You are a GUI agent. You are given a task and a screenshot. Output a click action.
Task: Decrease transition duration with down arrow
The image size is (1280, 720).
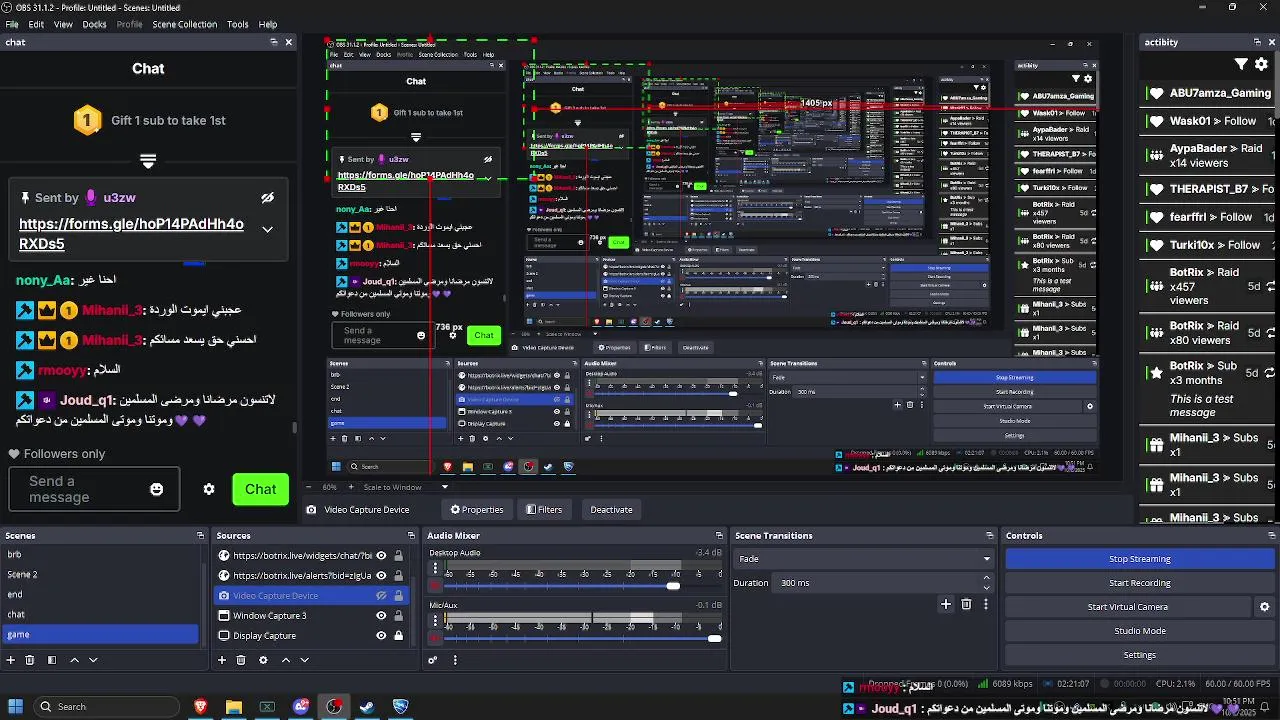coord(986,588)
